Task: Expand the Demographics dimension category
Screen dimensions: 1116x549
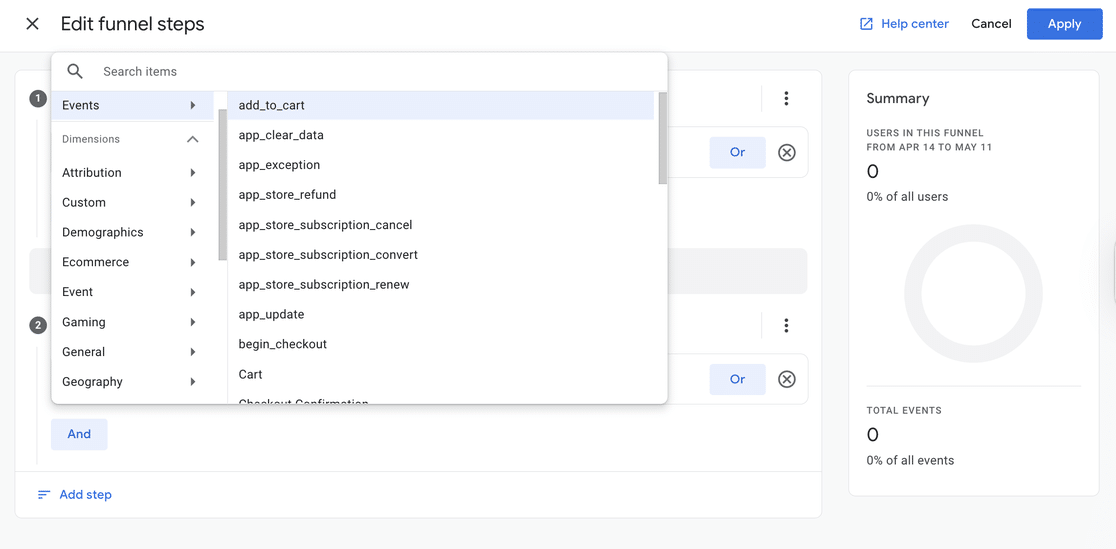Action: (132, 232)
